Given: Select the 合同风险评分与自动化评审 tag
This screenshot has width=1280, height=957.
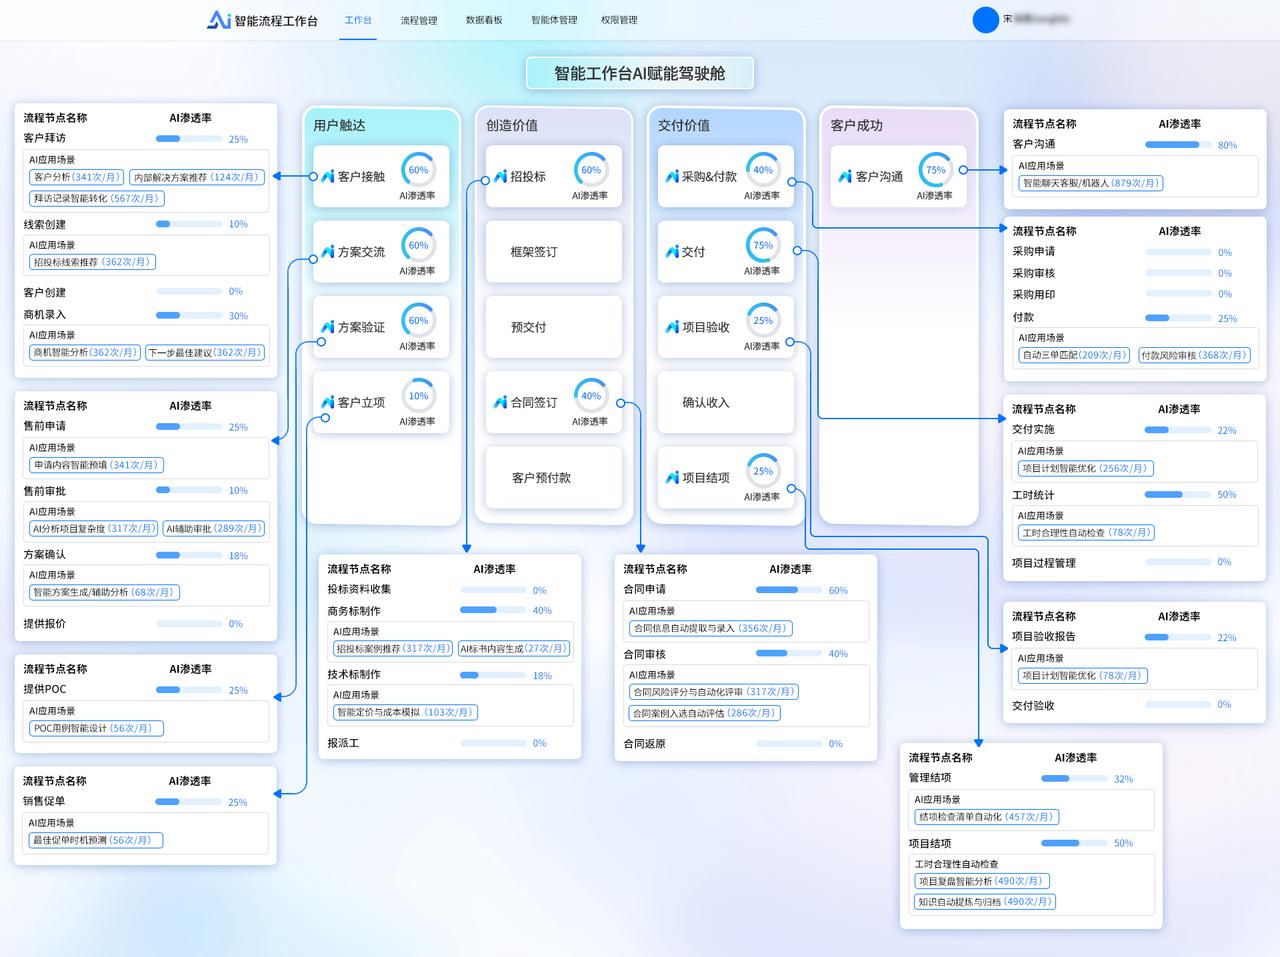Looking at the screenshot, I should click(x=714, y=692).
